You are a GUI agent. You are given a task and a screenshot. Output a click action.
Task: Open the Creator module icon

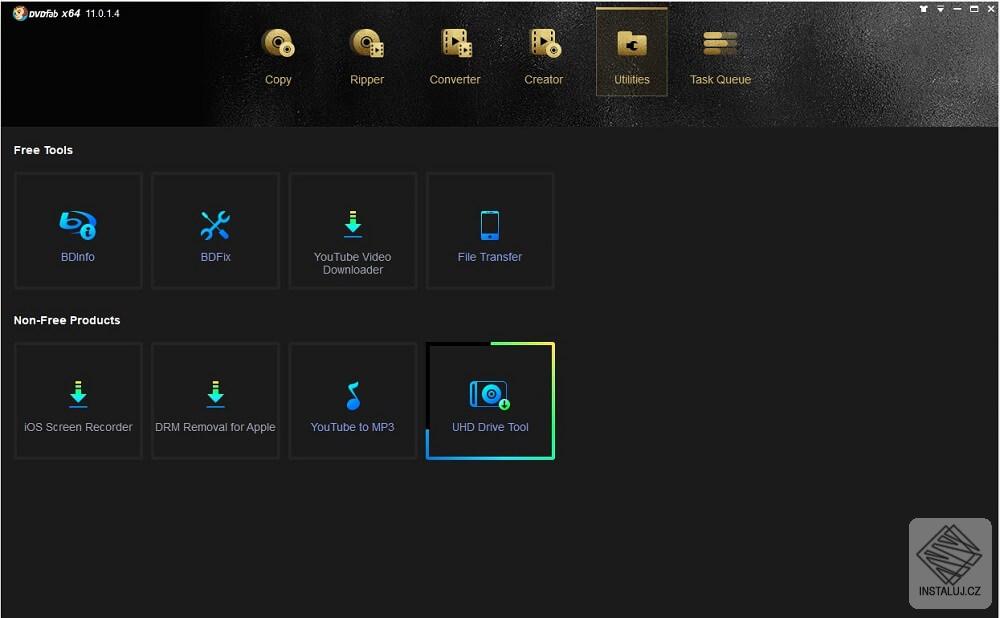pyautogui.click(x=545, y=43)
